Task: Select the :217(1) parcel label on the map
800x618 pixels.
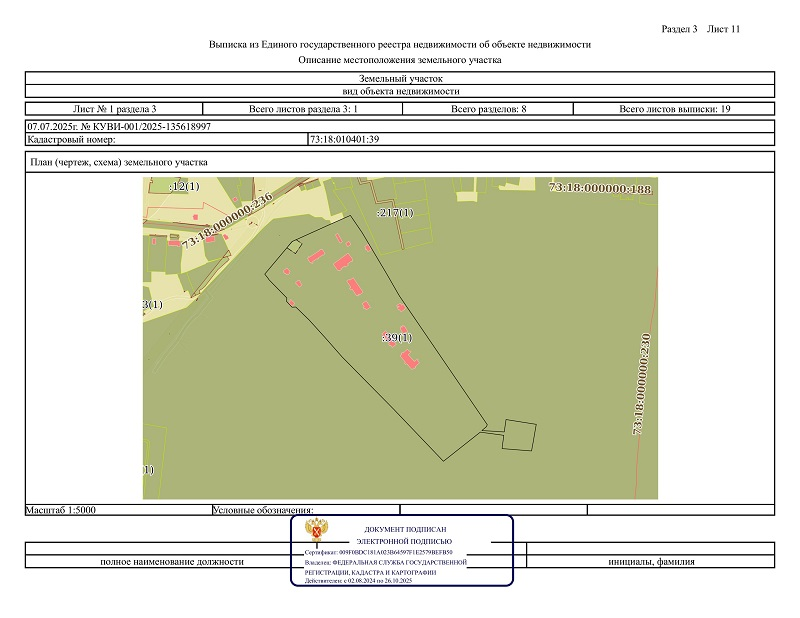Action: click(394, 213)
